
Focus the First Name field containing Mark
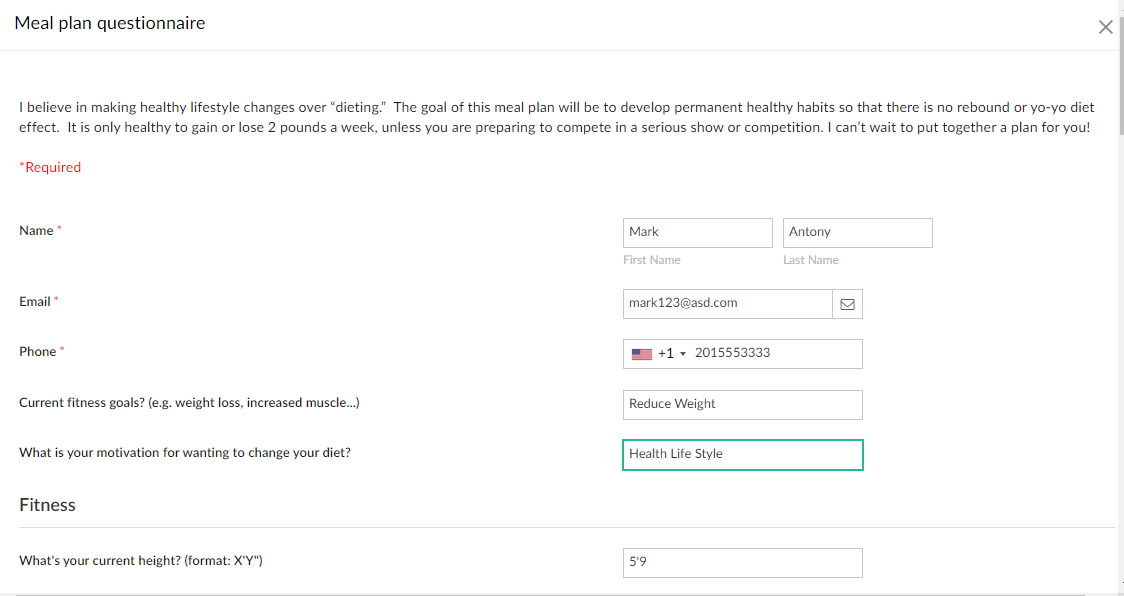click(x=697, y=232)
